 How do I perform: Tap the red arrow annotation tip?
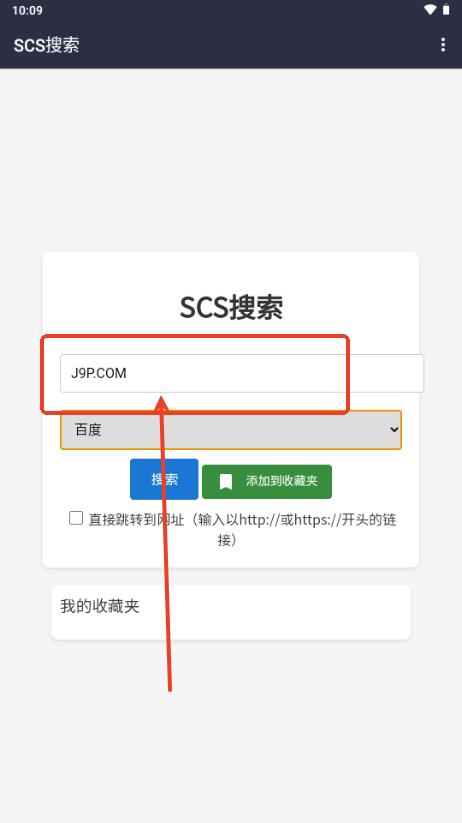point(162,400)
